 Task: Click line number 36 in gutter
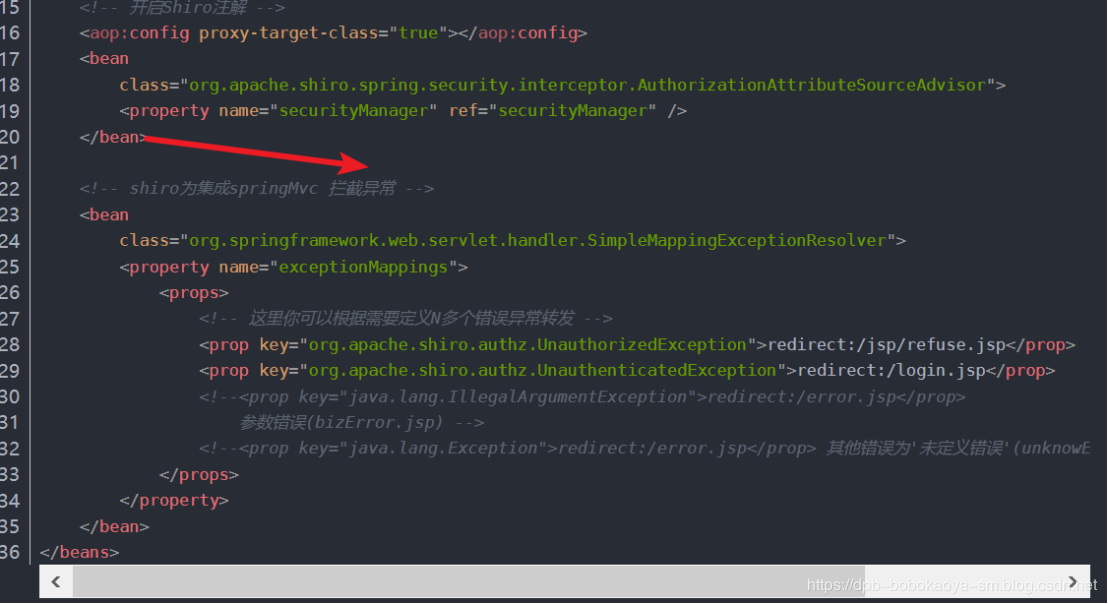10,552
